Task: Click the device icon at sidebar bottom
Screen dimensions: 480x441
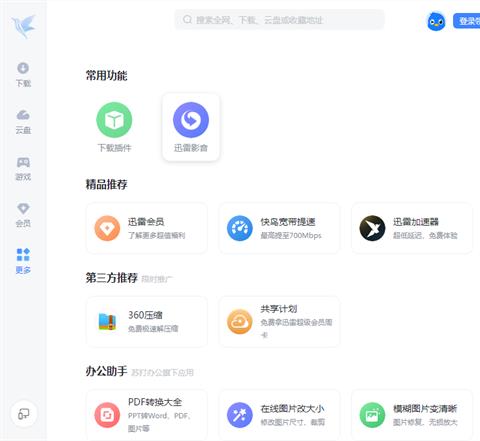Action: [x=23, y=414]
